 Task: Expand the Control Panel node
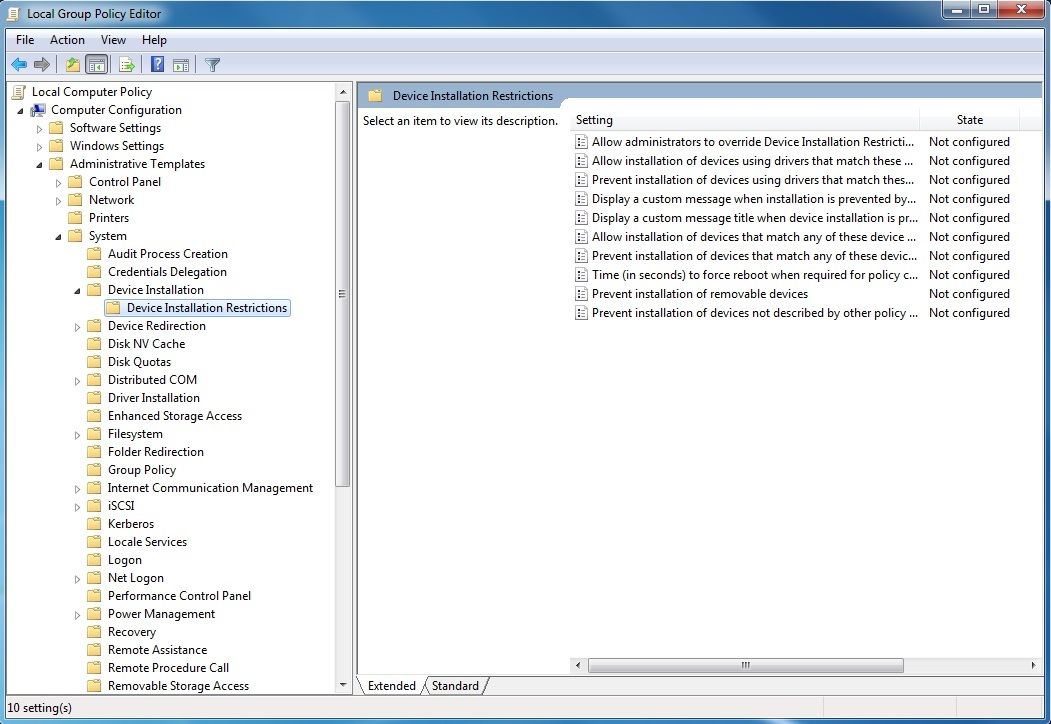[58, 182]
